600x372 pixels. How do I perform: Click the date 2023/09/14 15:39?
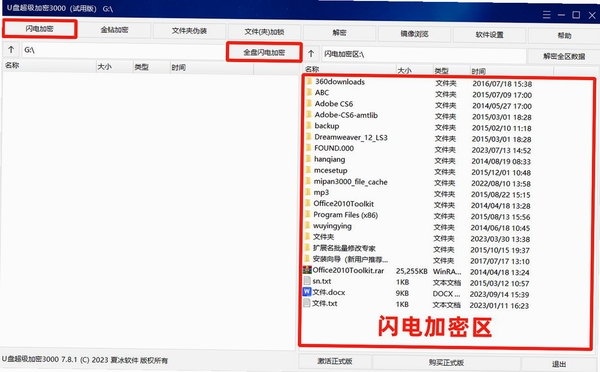point(499,295)
